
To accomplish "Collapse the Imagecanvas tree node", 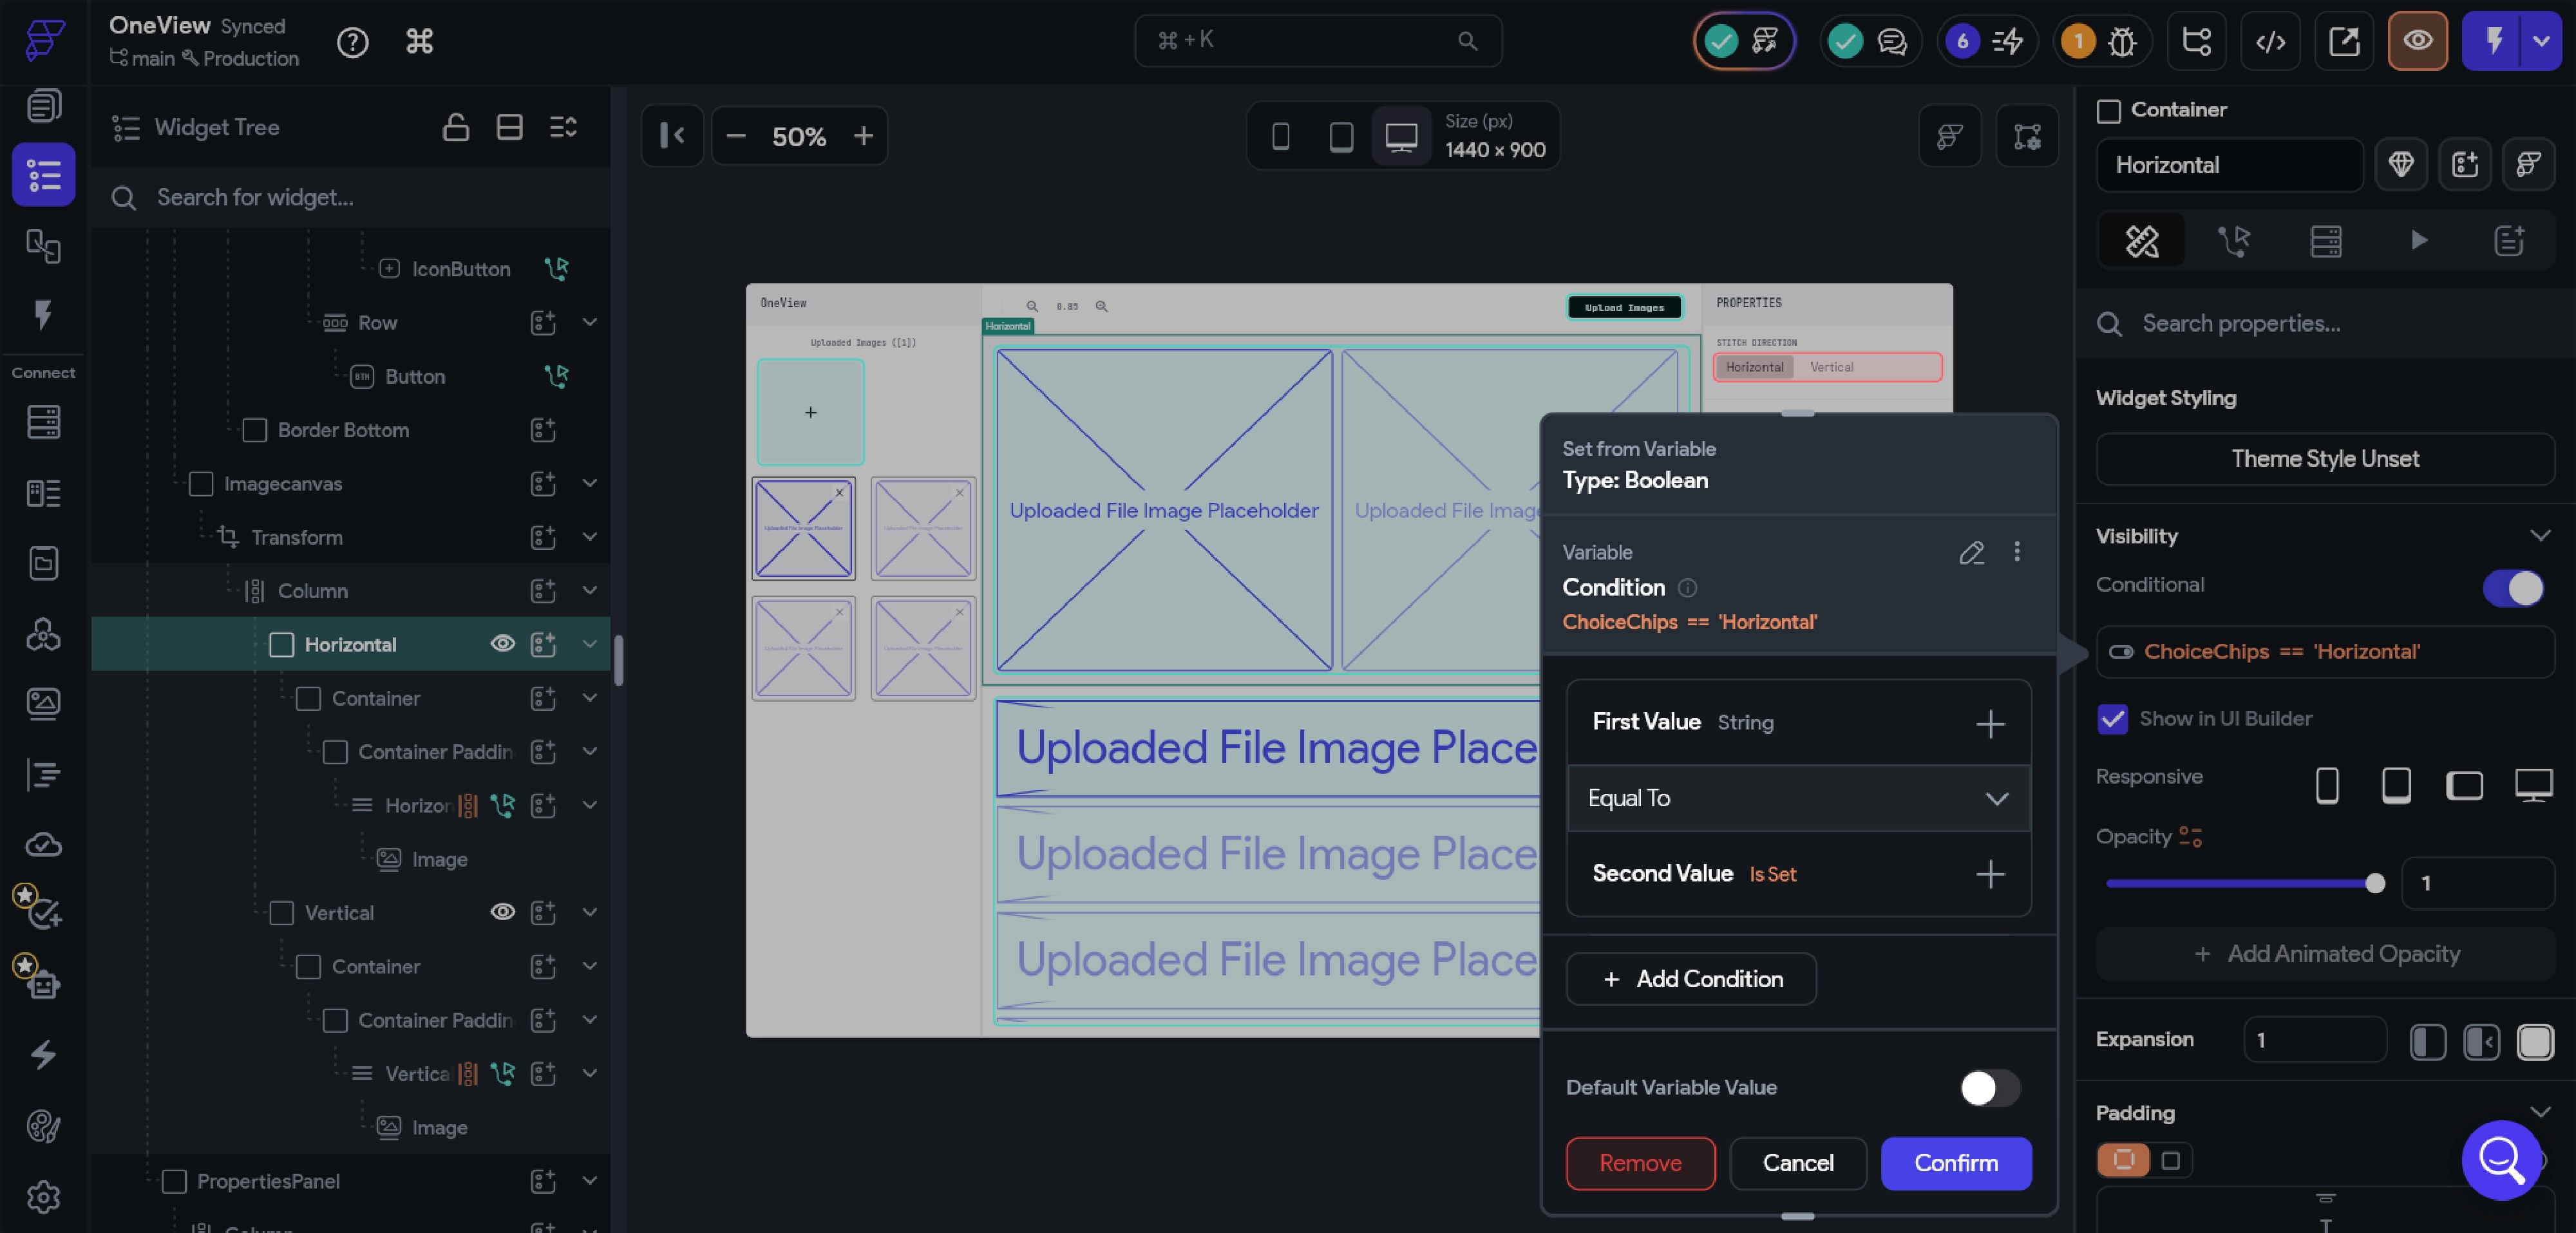I will pos(590,483).
